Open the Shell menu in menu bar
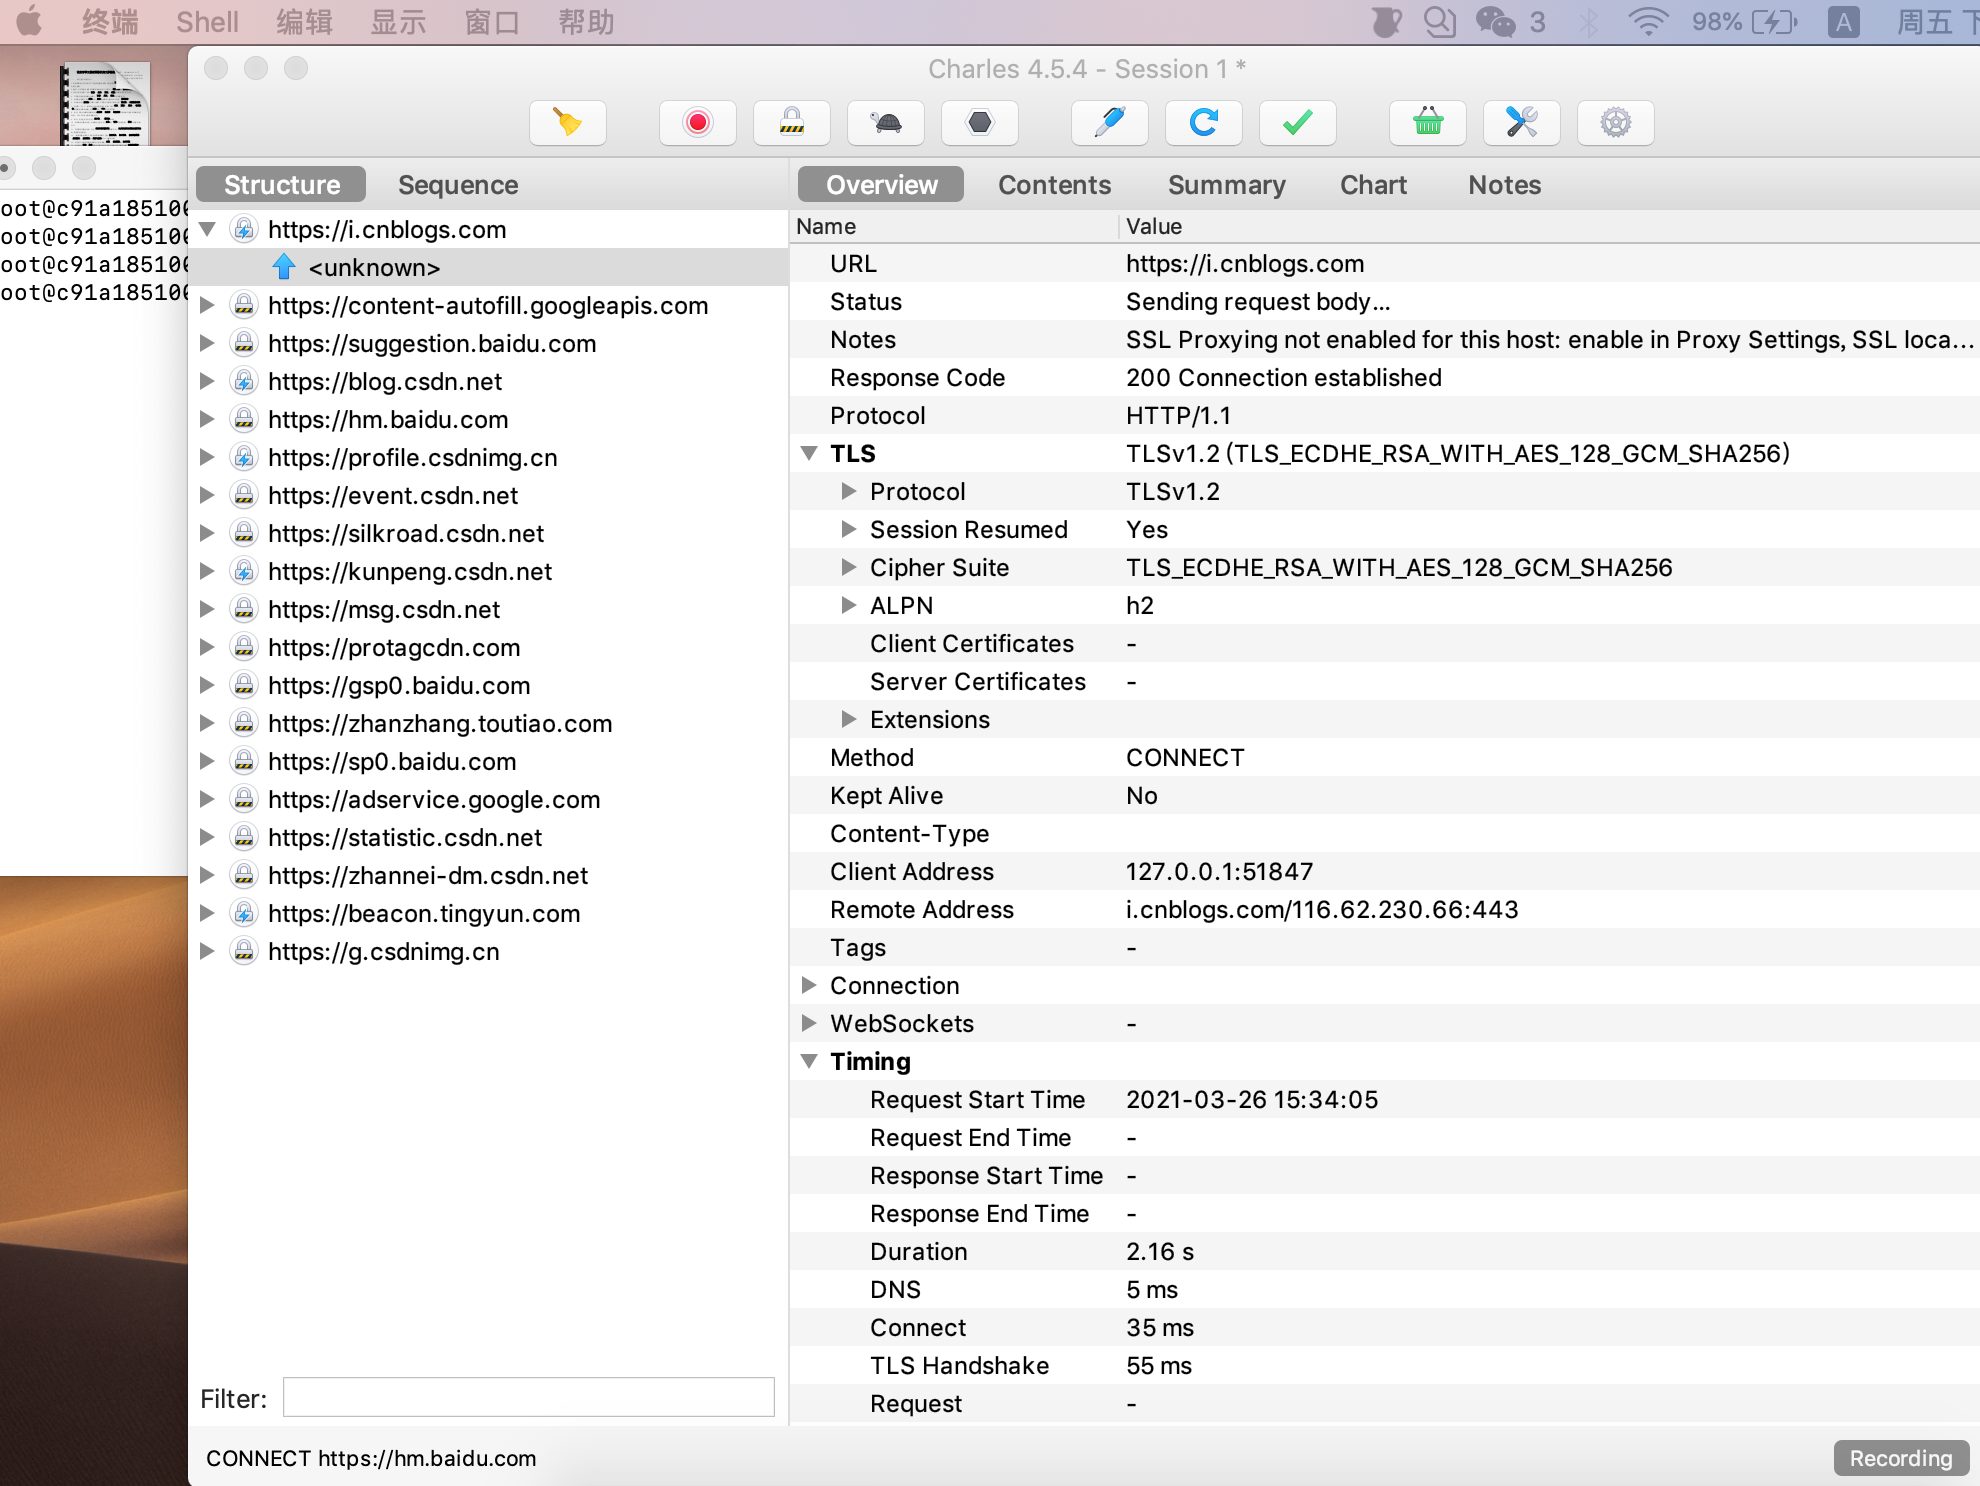 click(207, 22)
